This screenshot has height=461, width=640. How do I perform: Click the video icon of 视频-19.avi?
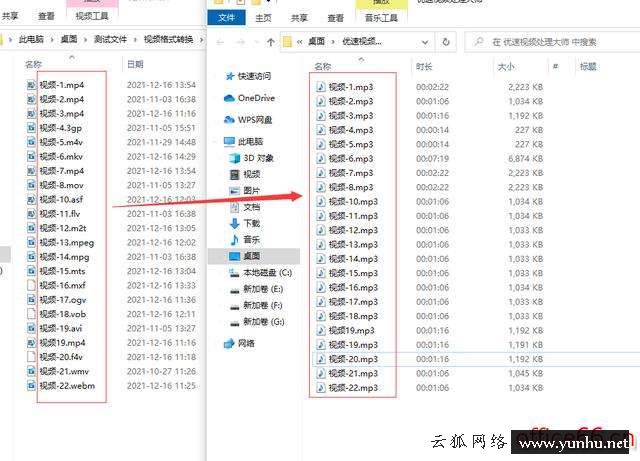(31, 328)
